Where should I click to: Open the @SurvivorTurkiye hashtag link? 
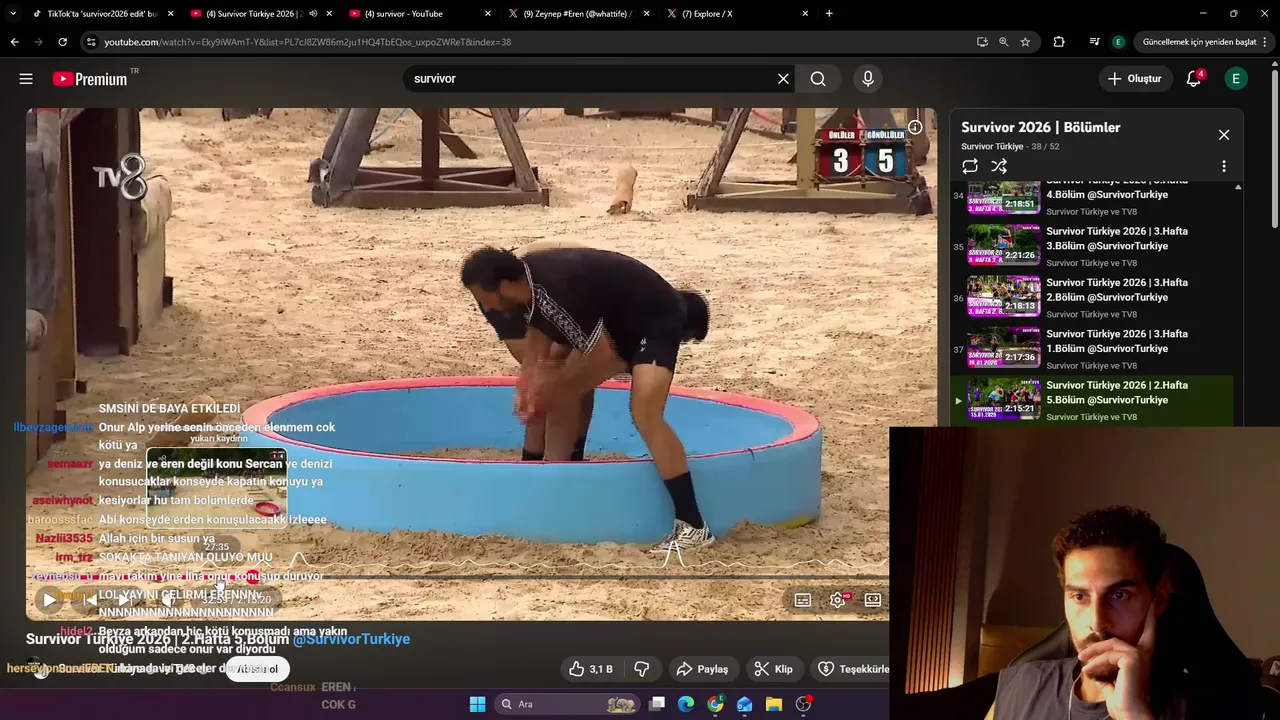point(351,639)
